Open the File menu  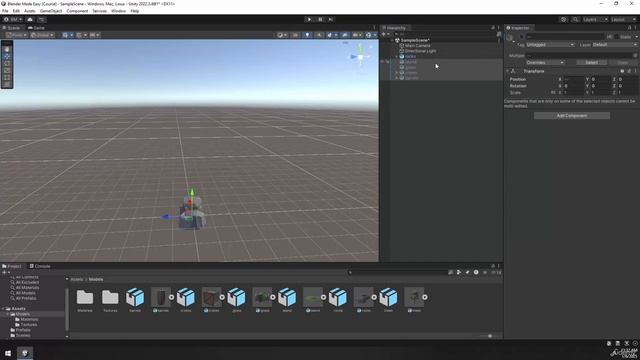click(x=5, y=11)
